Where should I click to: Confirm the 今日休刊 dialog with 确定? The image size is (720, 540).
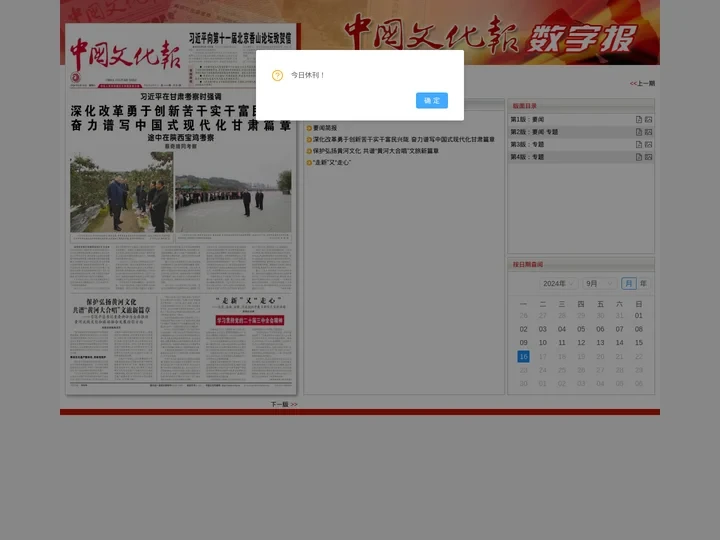point(432,101)
